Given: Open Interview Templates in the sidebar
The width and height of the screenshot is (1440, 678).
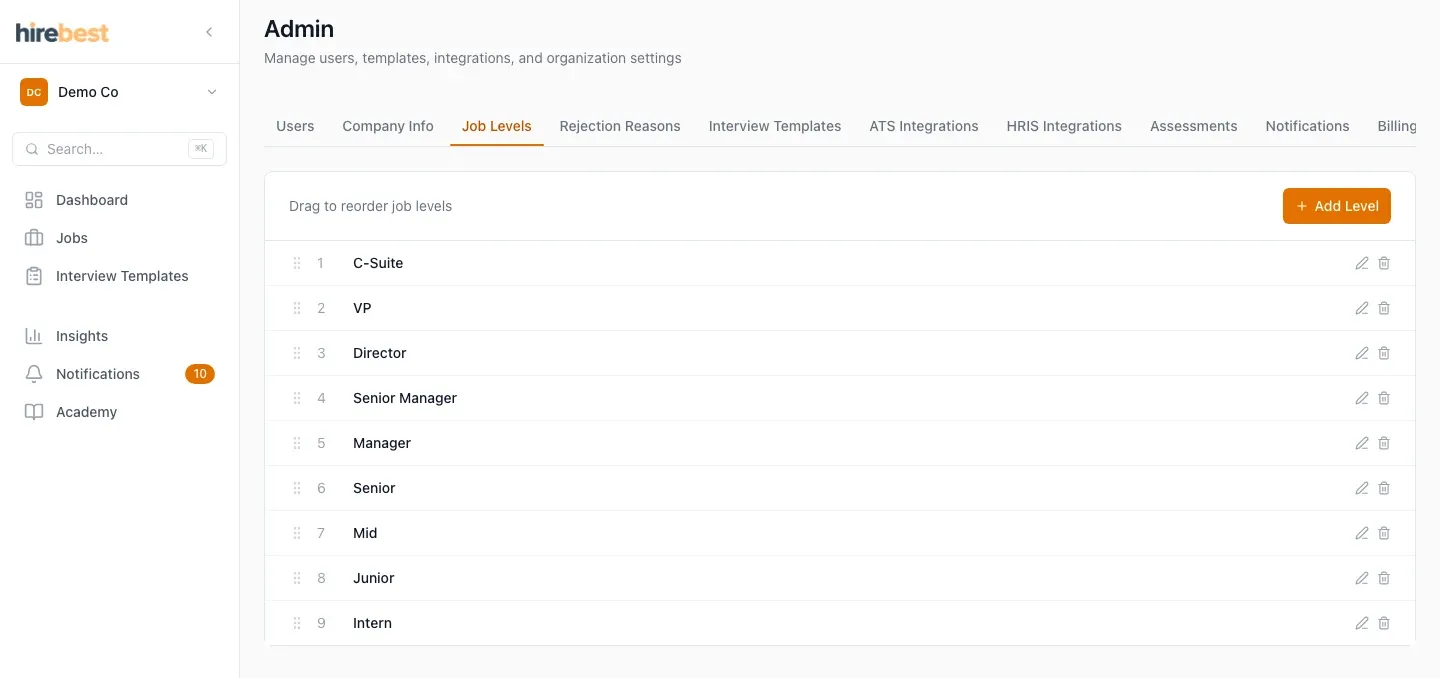Looking at the screenshot, I should [x=120, y=276].
